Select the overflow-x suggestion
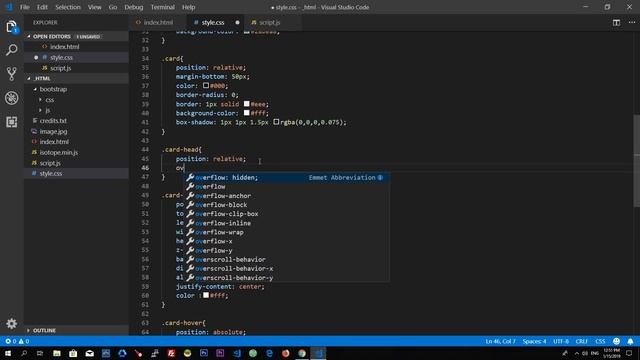 [x=286, y=241]
